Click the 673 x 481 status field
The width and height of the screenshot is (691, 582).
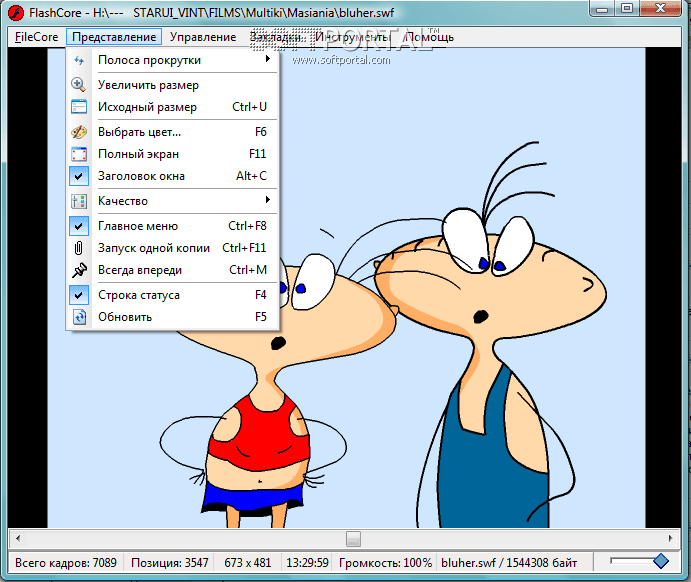[248, 563]
